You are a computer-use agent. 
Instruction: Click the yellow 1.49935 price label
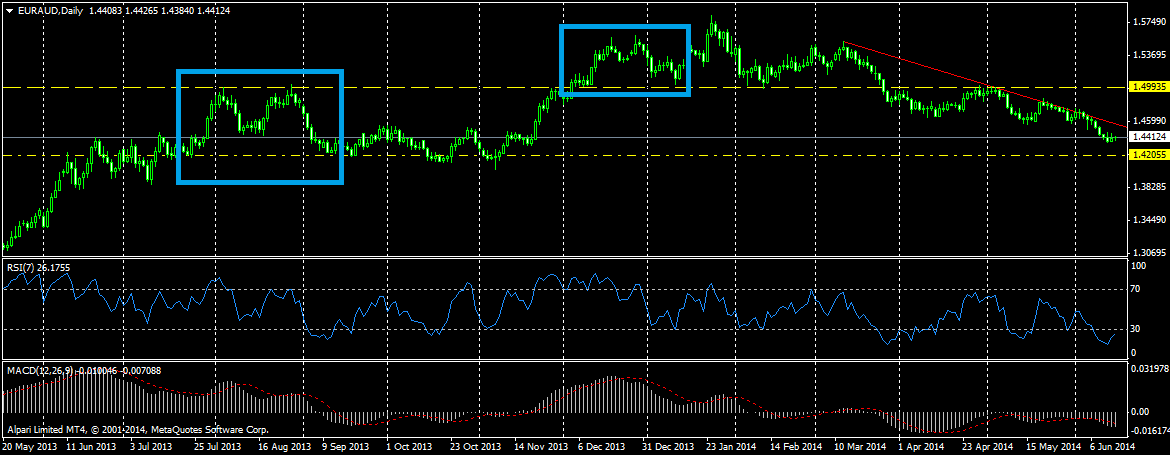coord(1148,87)
